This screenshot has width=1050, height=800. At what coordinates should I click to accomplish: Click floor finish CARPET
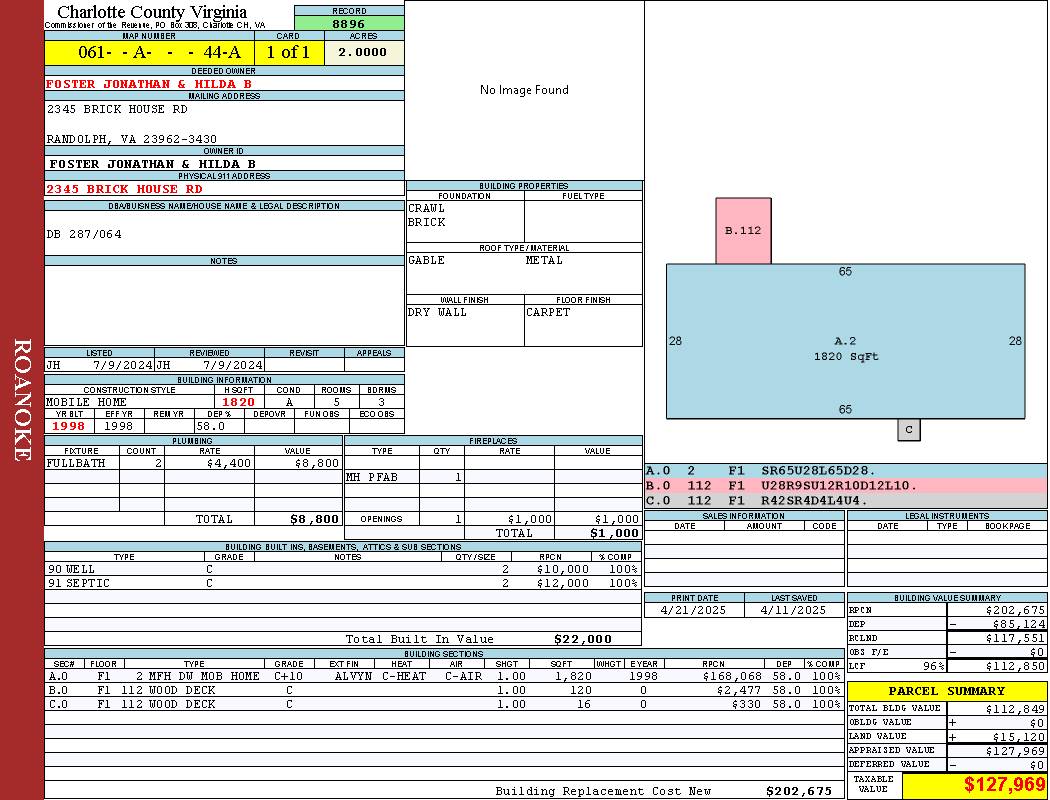(x=548, y=313)
